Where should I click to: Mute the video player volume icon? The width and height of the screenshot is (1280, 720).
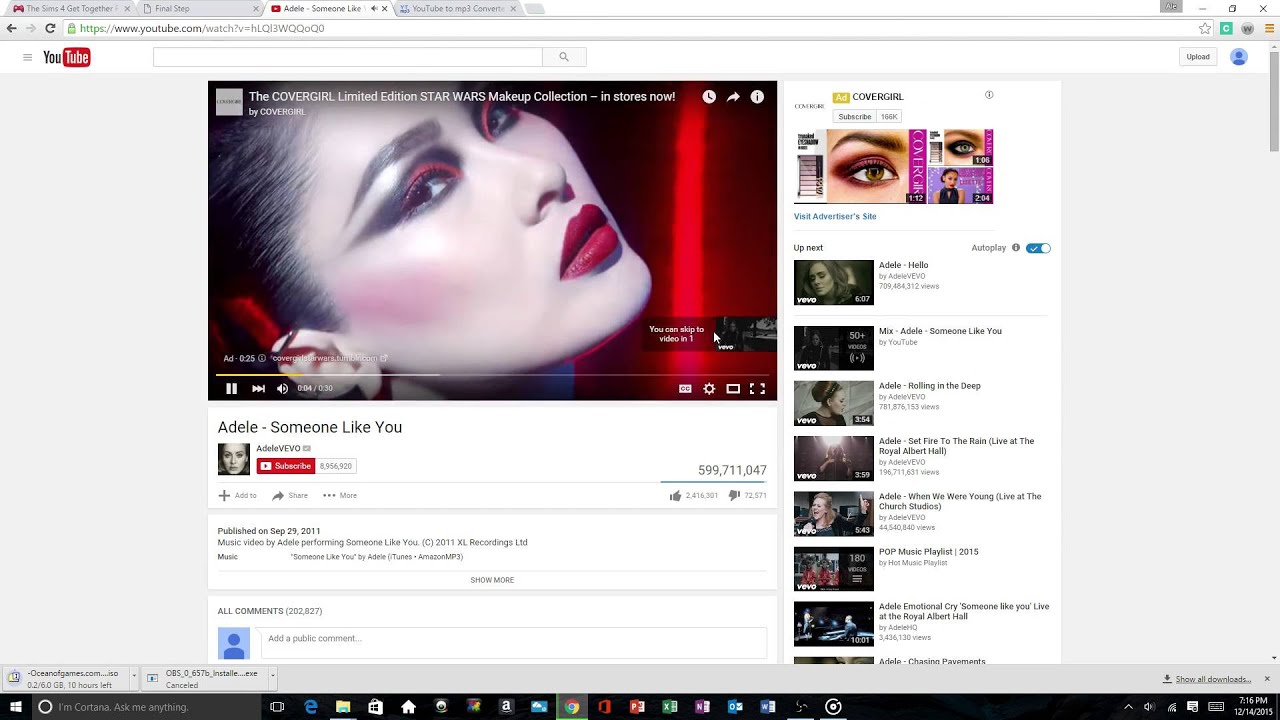click(x=282, y=389)
